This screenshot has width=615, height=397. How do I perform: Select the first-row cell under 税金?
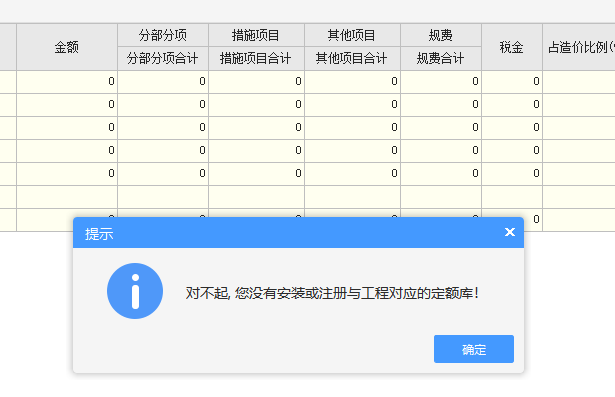coord(512,82)
